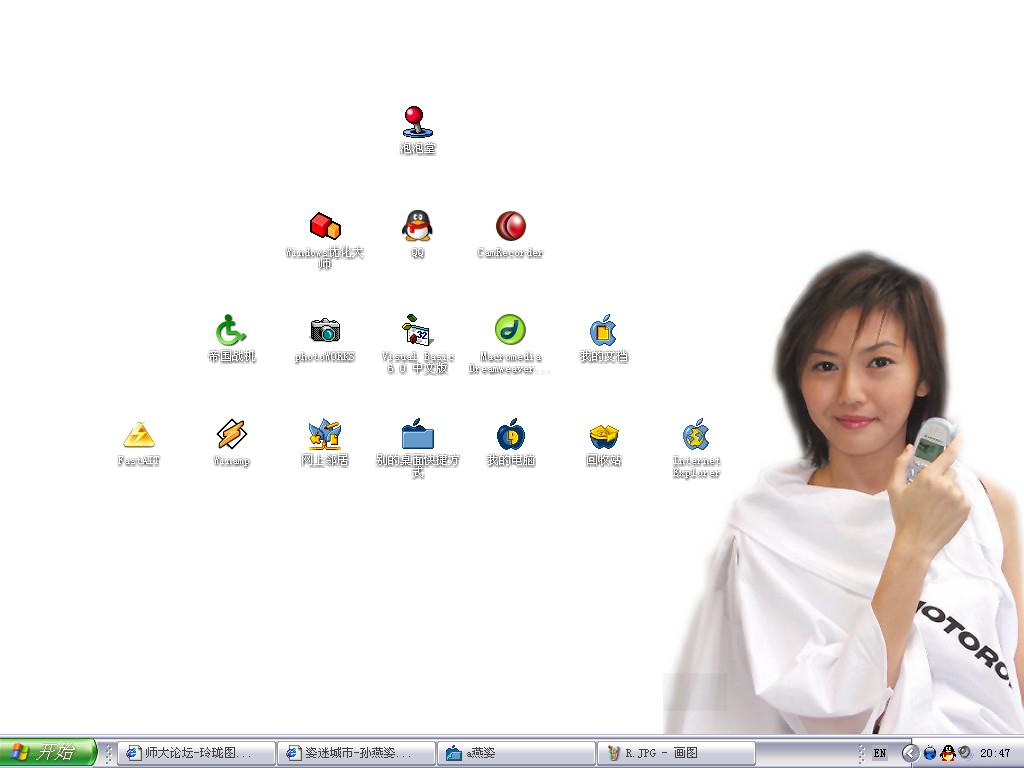Image resolution: width=1024 pixels, height=768 pixels.
Task: Switch to the R.JPG - 画图 window
Action: click(x=676, y=753)
